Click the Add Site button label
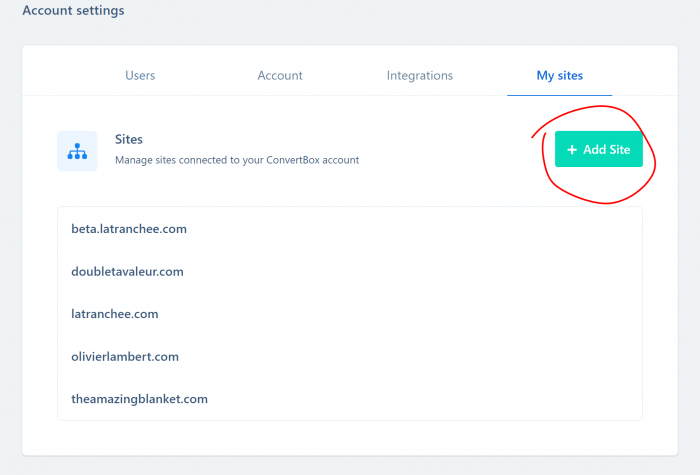 607,150
